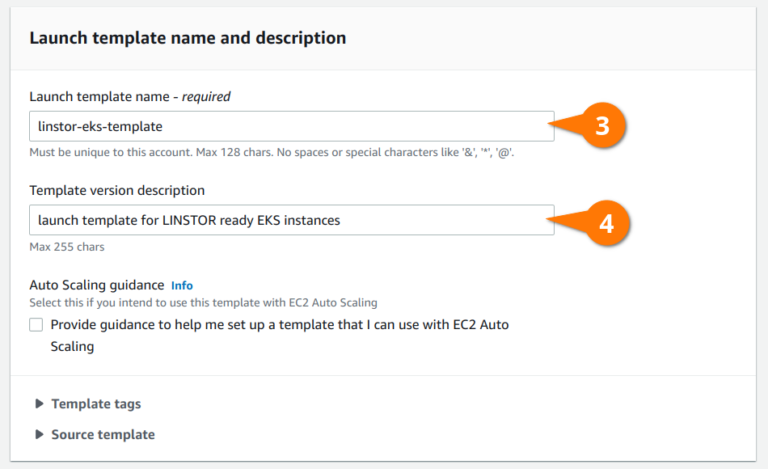The image size is (768, 469).
Task: Click the 'Auto Scaling guidance' label text
Action: click(x=97, y=285)
